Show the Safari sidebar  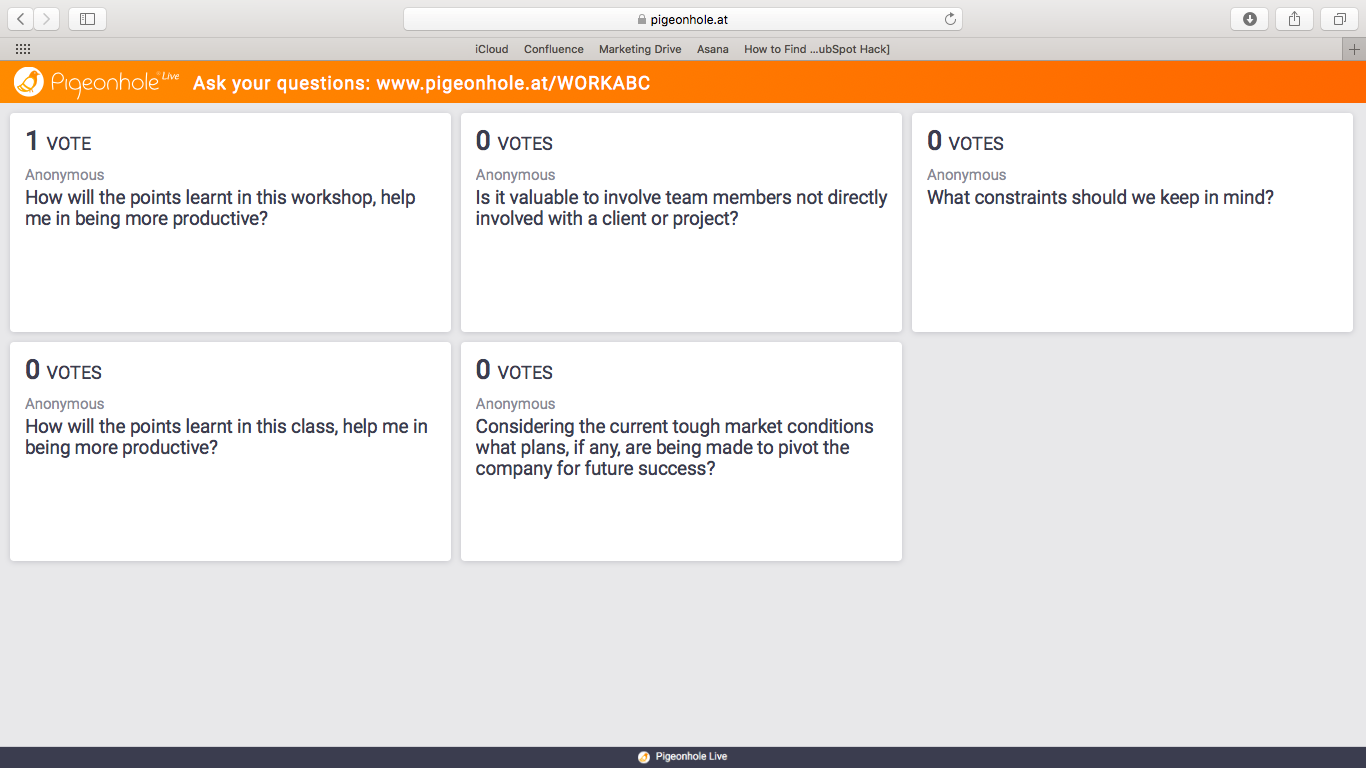(x=87, y=19)
